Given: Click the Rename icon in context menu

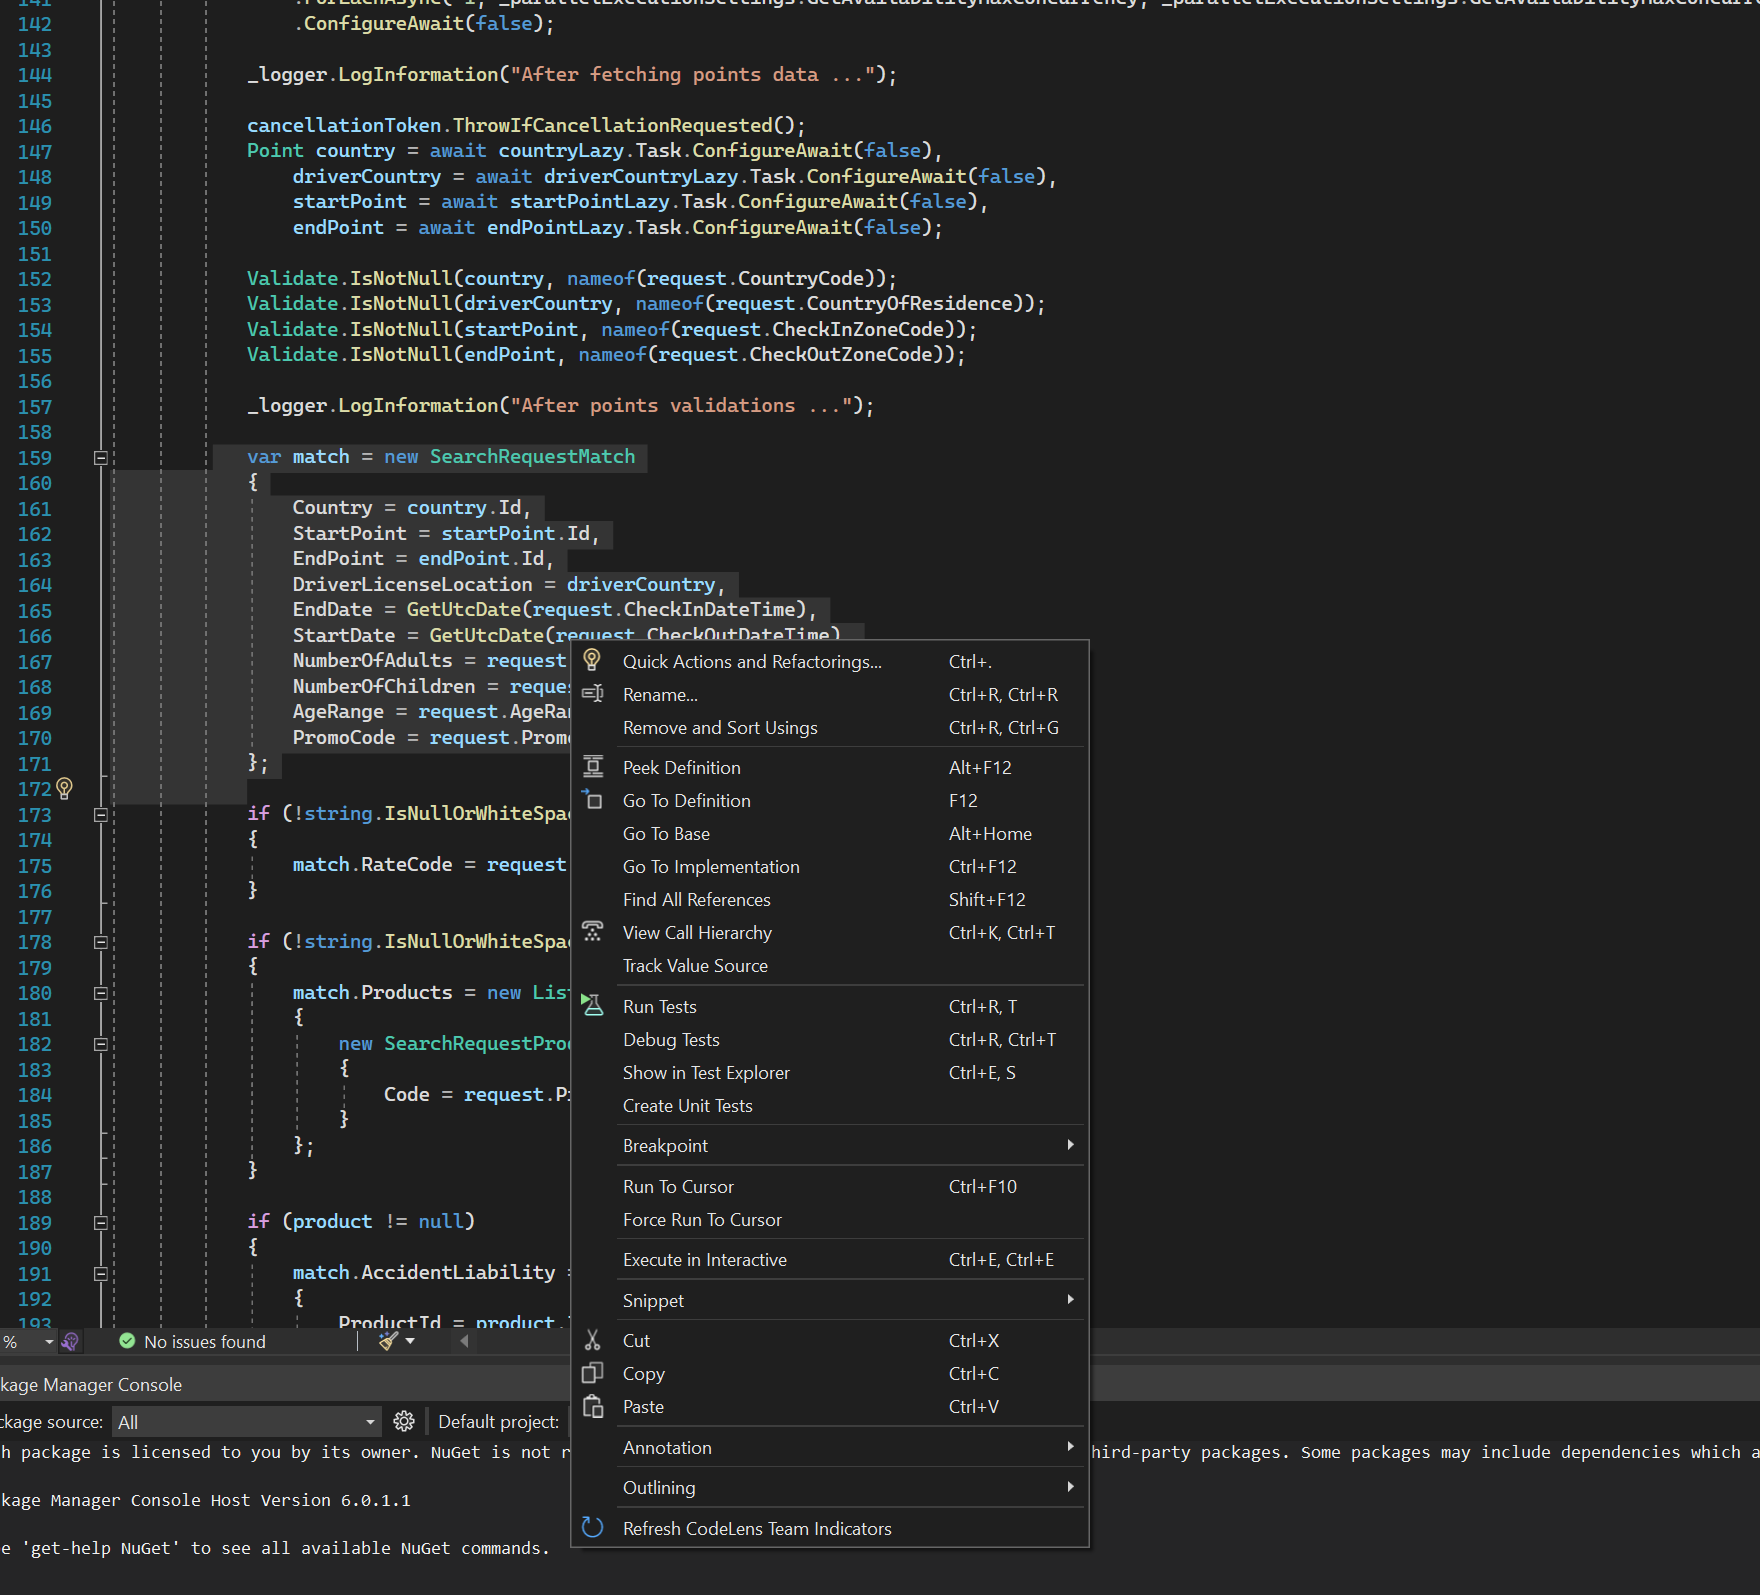Looking at the screenshot, I should (x=592, y=693).
